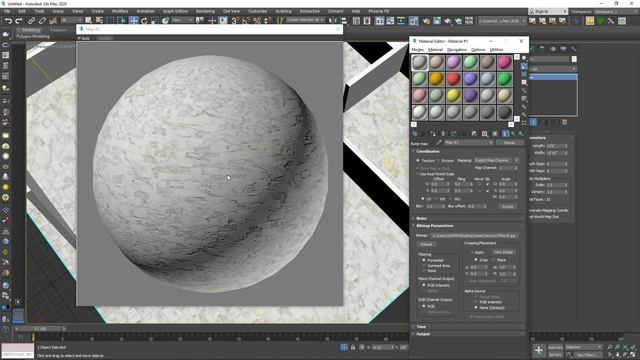Toggle Background checker icon in Material Editor

tap(524, 74)
